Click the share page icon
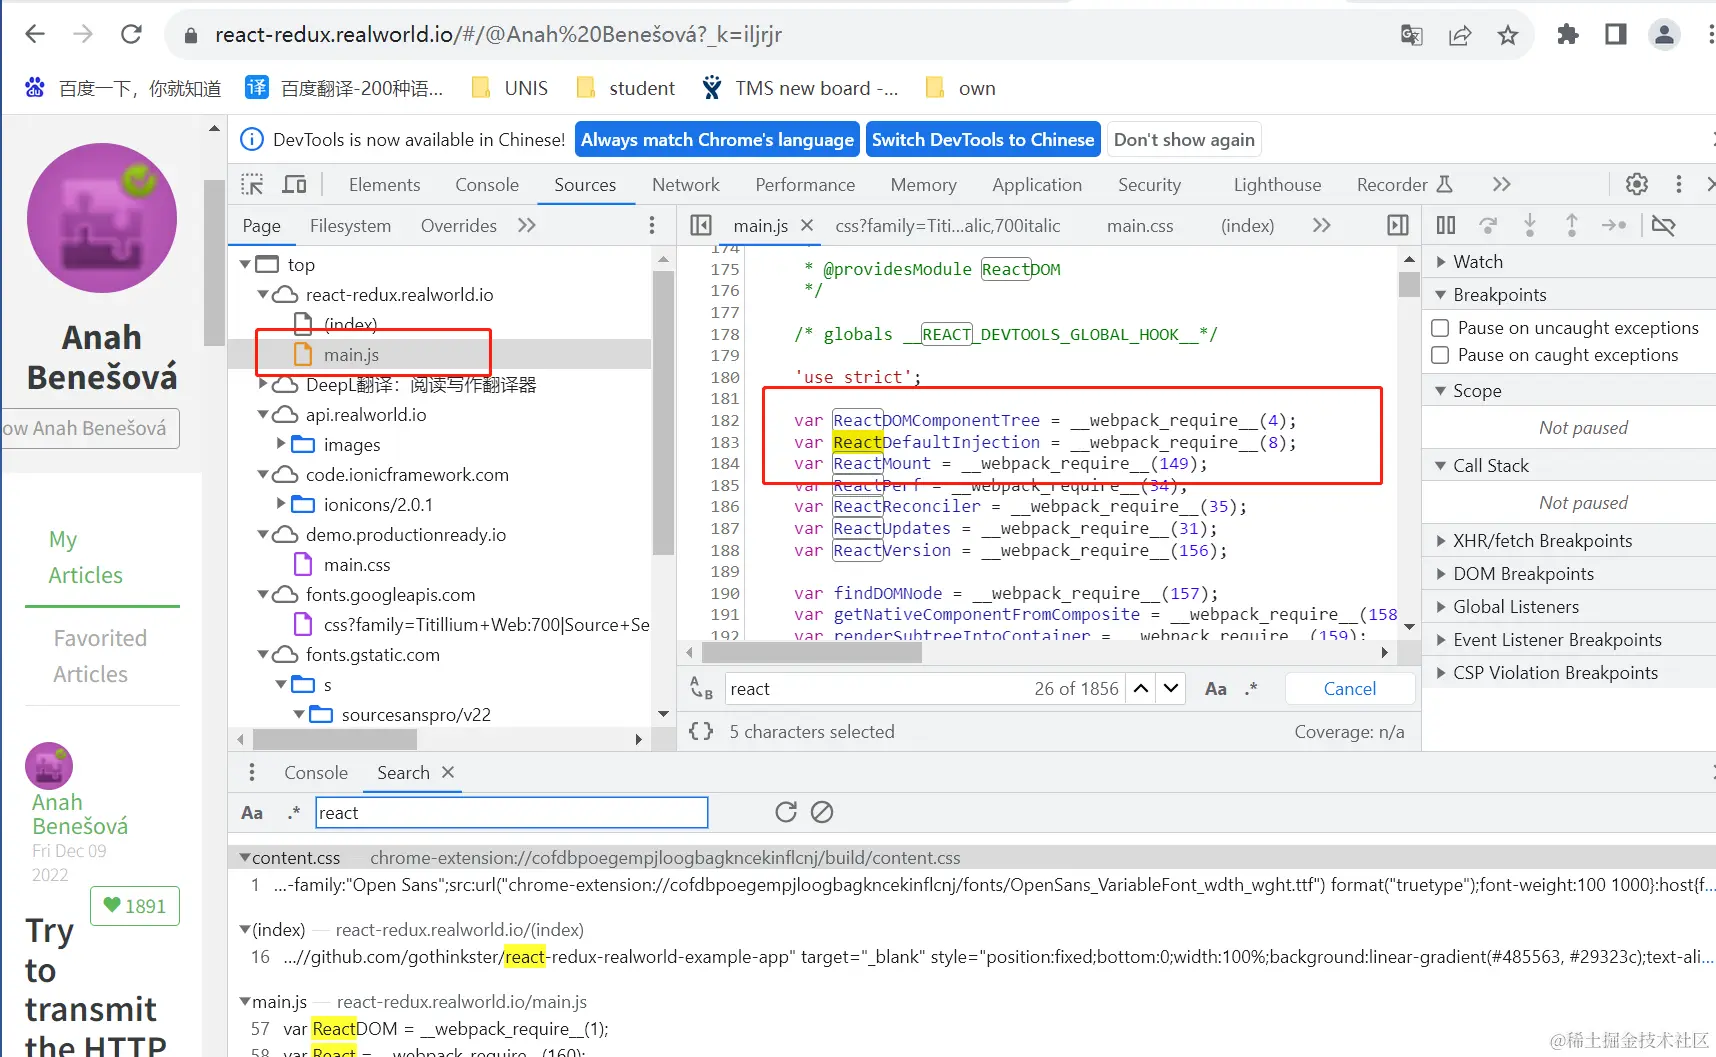This screenshot has width=1716, height=1057. click(1460, 35)
